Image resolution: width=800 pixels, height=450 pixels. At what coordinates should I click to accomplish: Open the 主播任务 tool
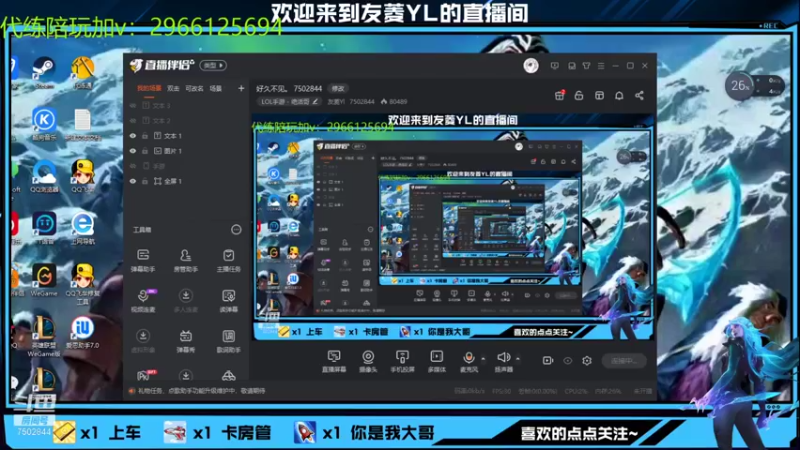point(229,260)
